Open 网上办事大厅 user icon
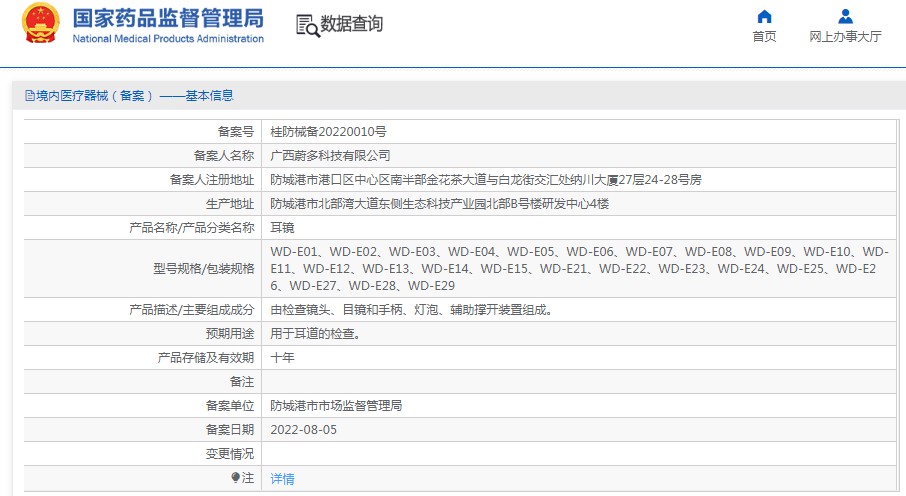Image resolution: width=906 pixels, height=496 pixels. click(x=845, y=16)
